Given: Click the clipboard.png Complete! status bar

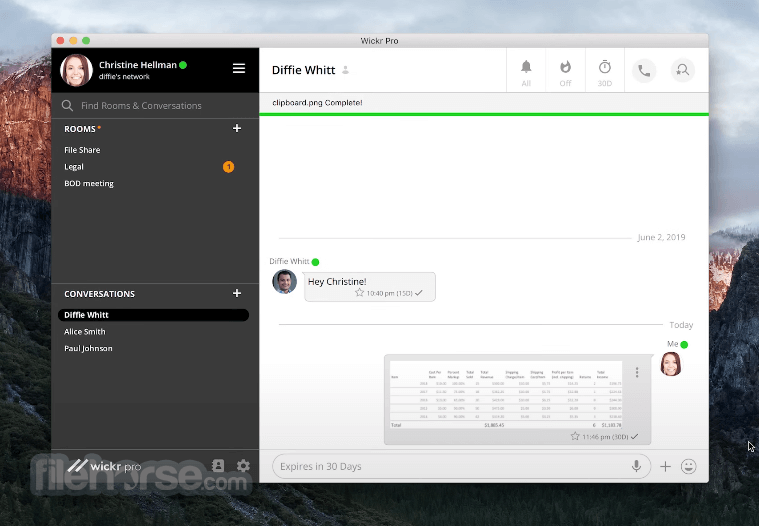Looking at the screenshot, I should [x=484, y=103].
